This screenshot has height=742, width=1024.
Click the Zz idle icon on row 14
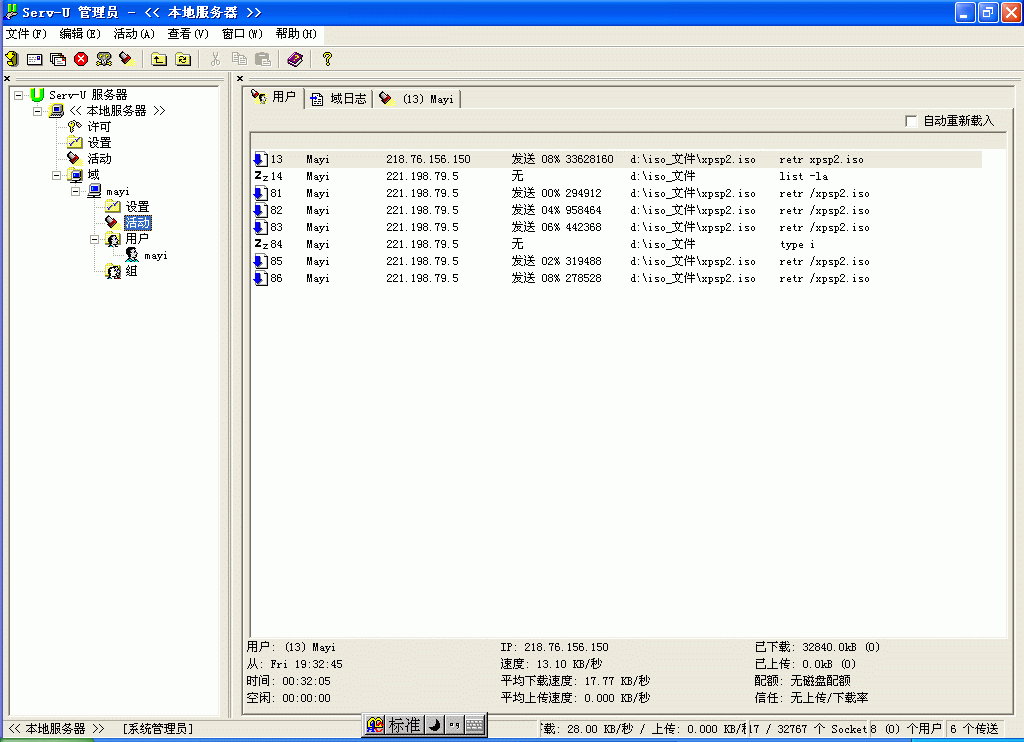(x=261, y=176)
